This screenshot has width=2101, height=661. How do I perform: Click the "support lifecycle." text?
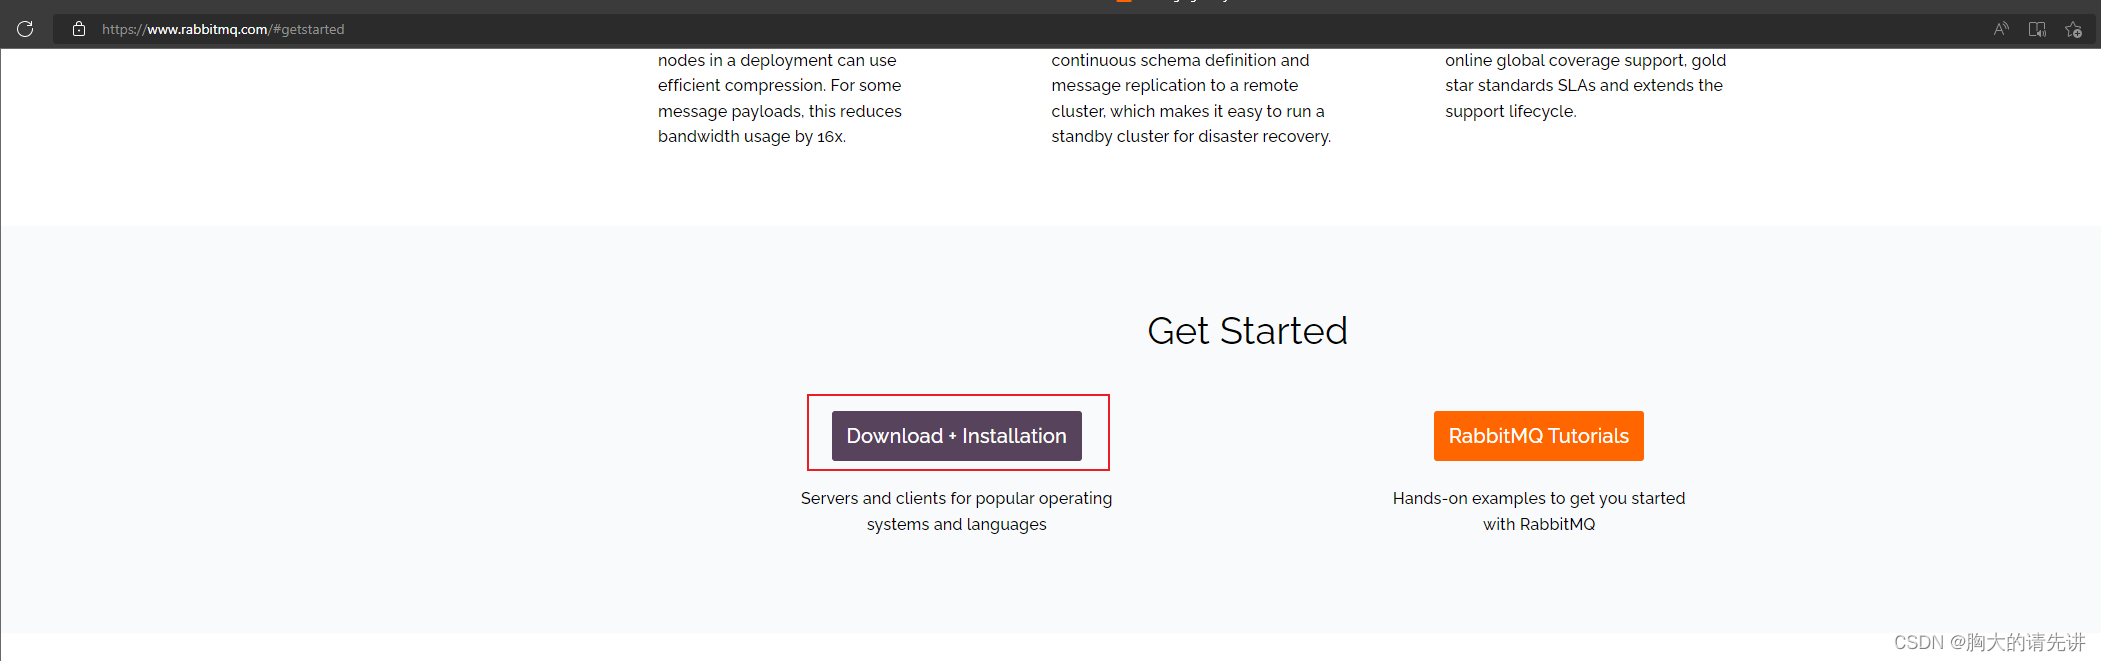(x=1511, y=111)
